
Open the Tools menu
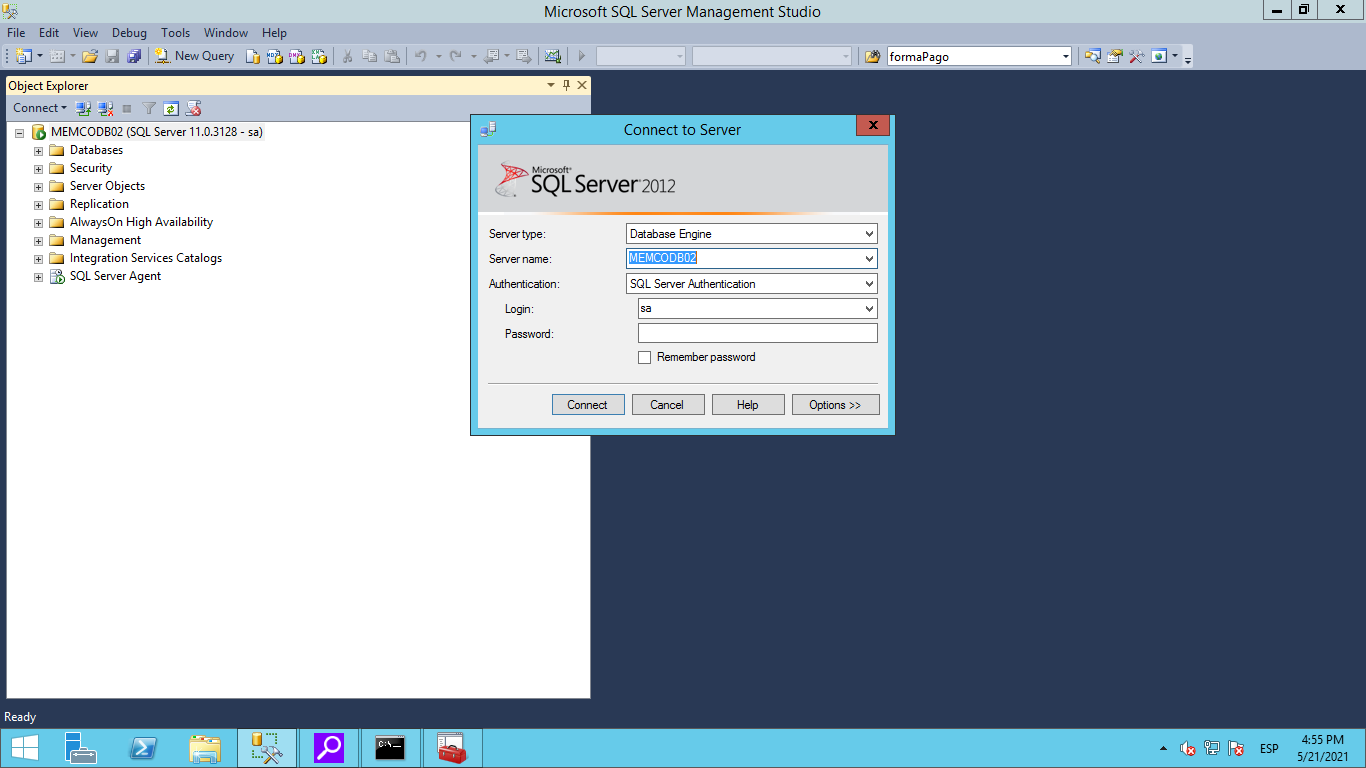pos(175,33)
